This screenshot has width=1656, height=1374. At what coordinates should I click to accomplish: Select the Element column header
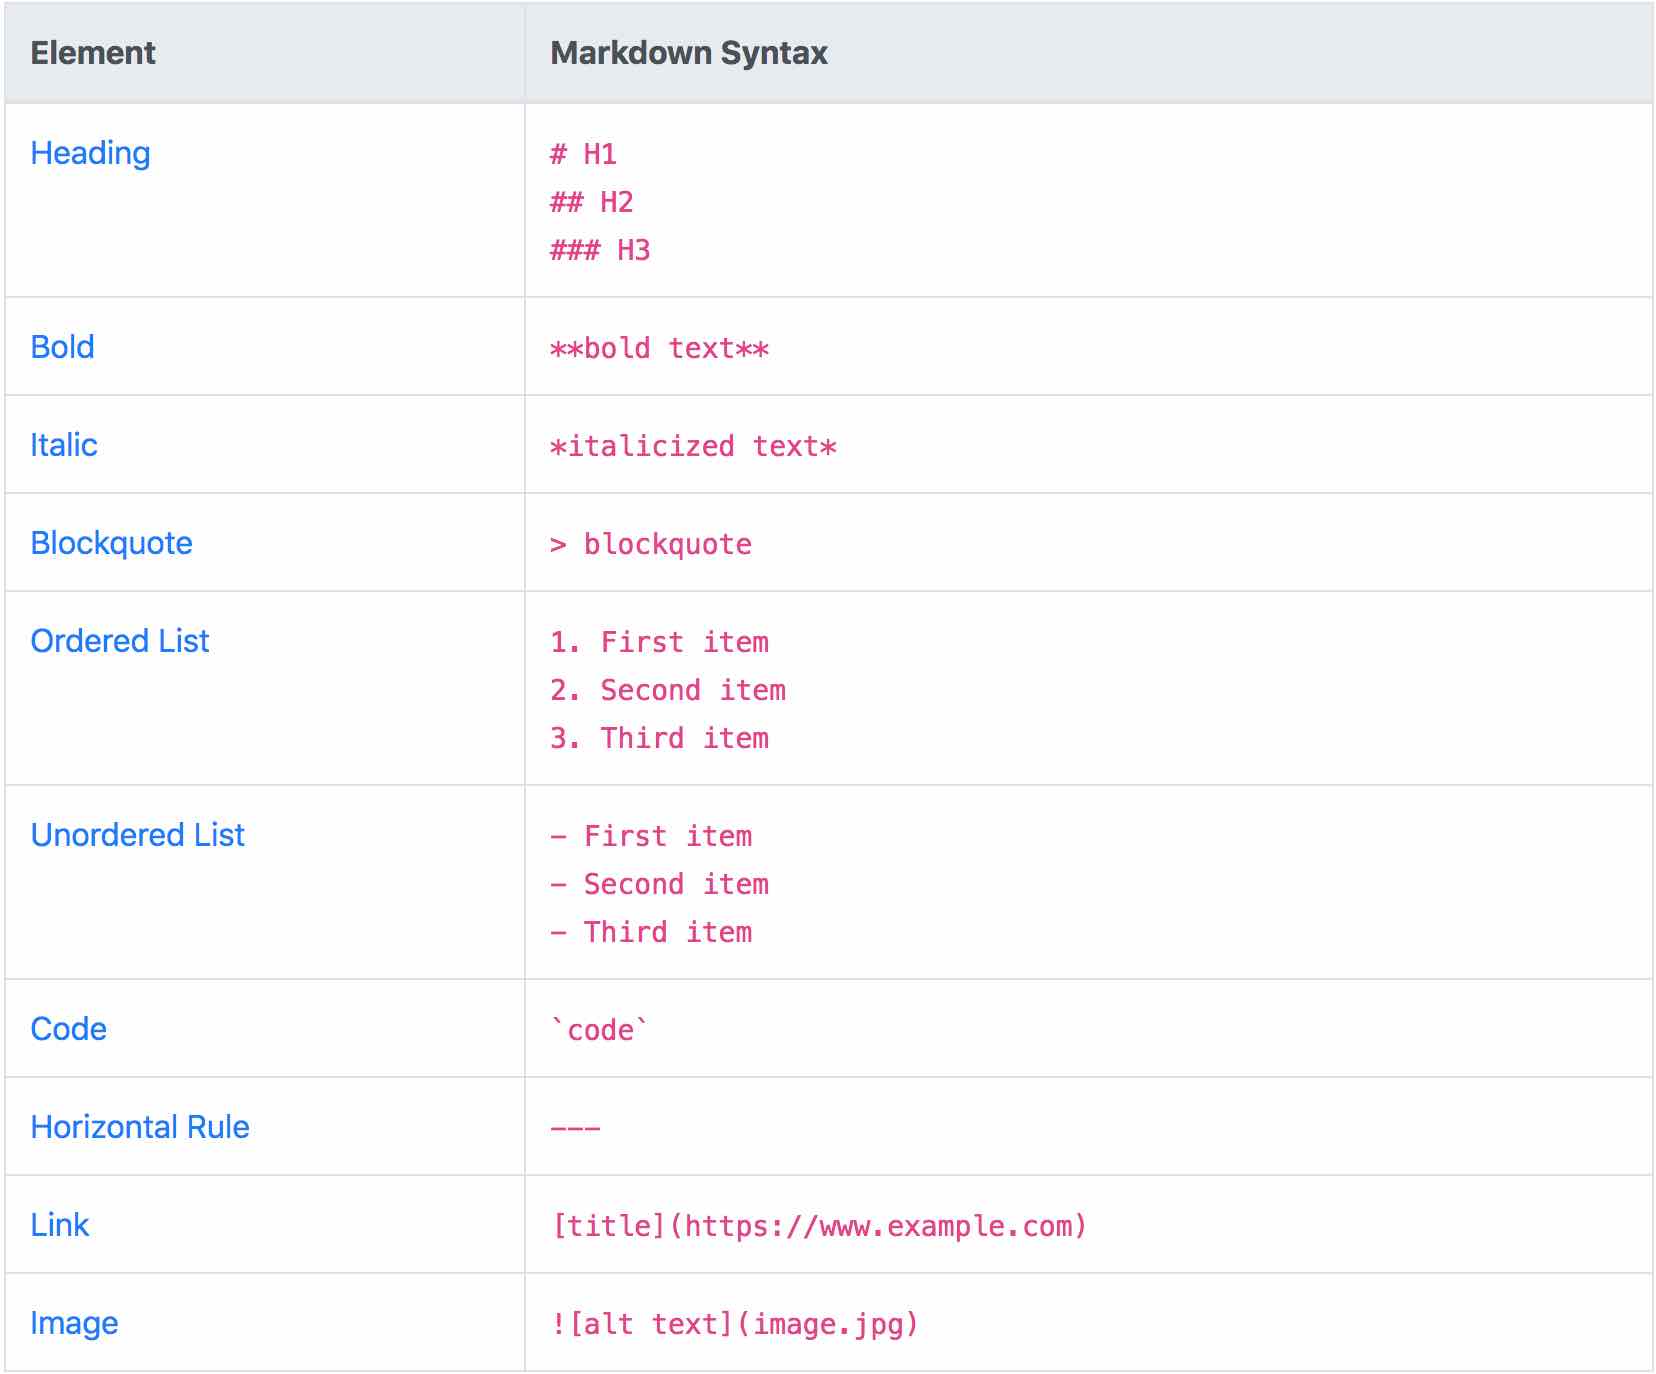point(92,54)
